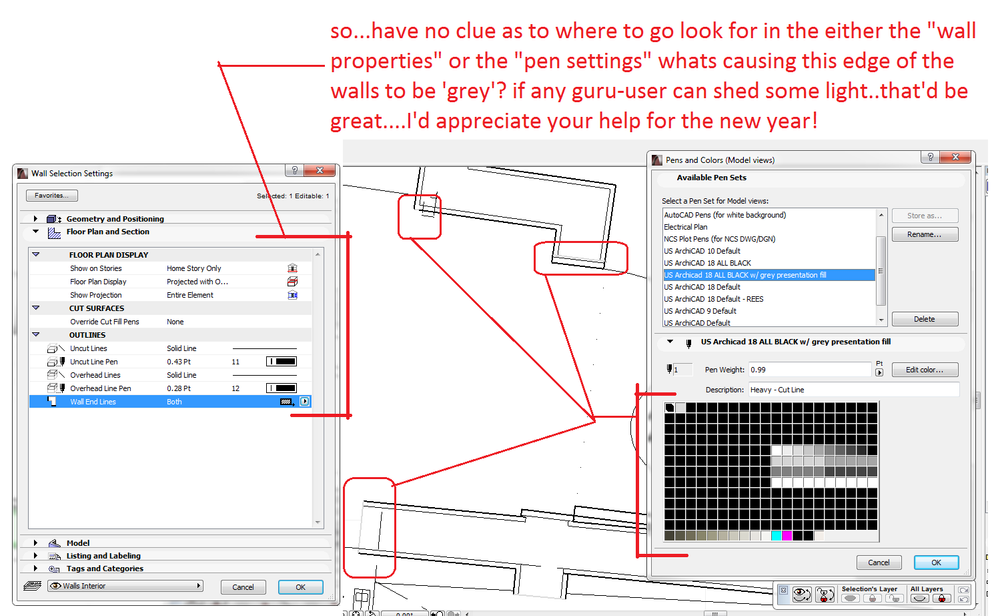Screen dimensions: 998x616
Task: Select the cyan pen in the color grid
Action: coord(776,536)
